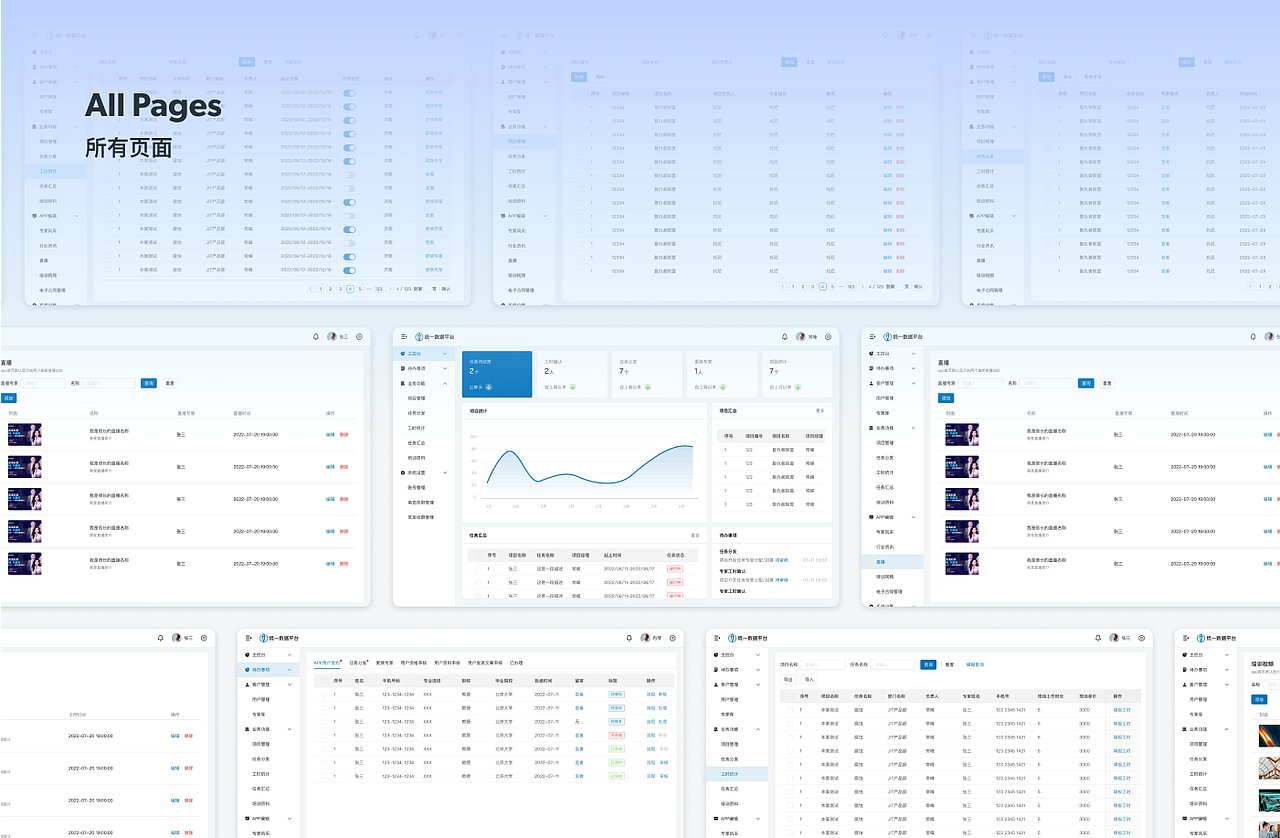
Task: Click 主控台 sidebar icon in chart dashboard
Action: click(x=403, y=354)
